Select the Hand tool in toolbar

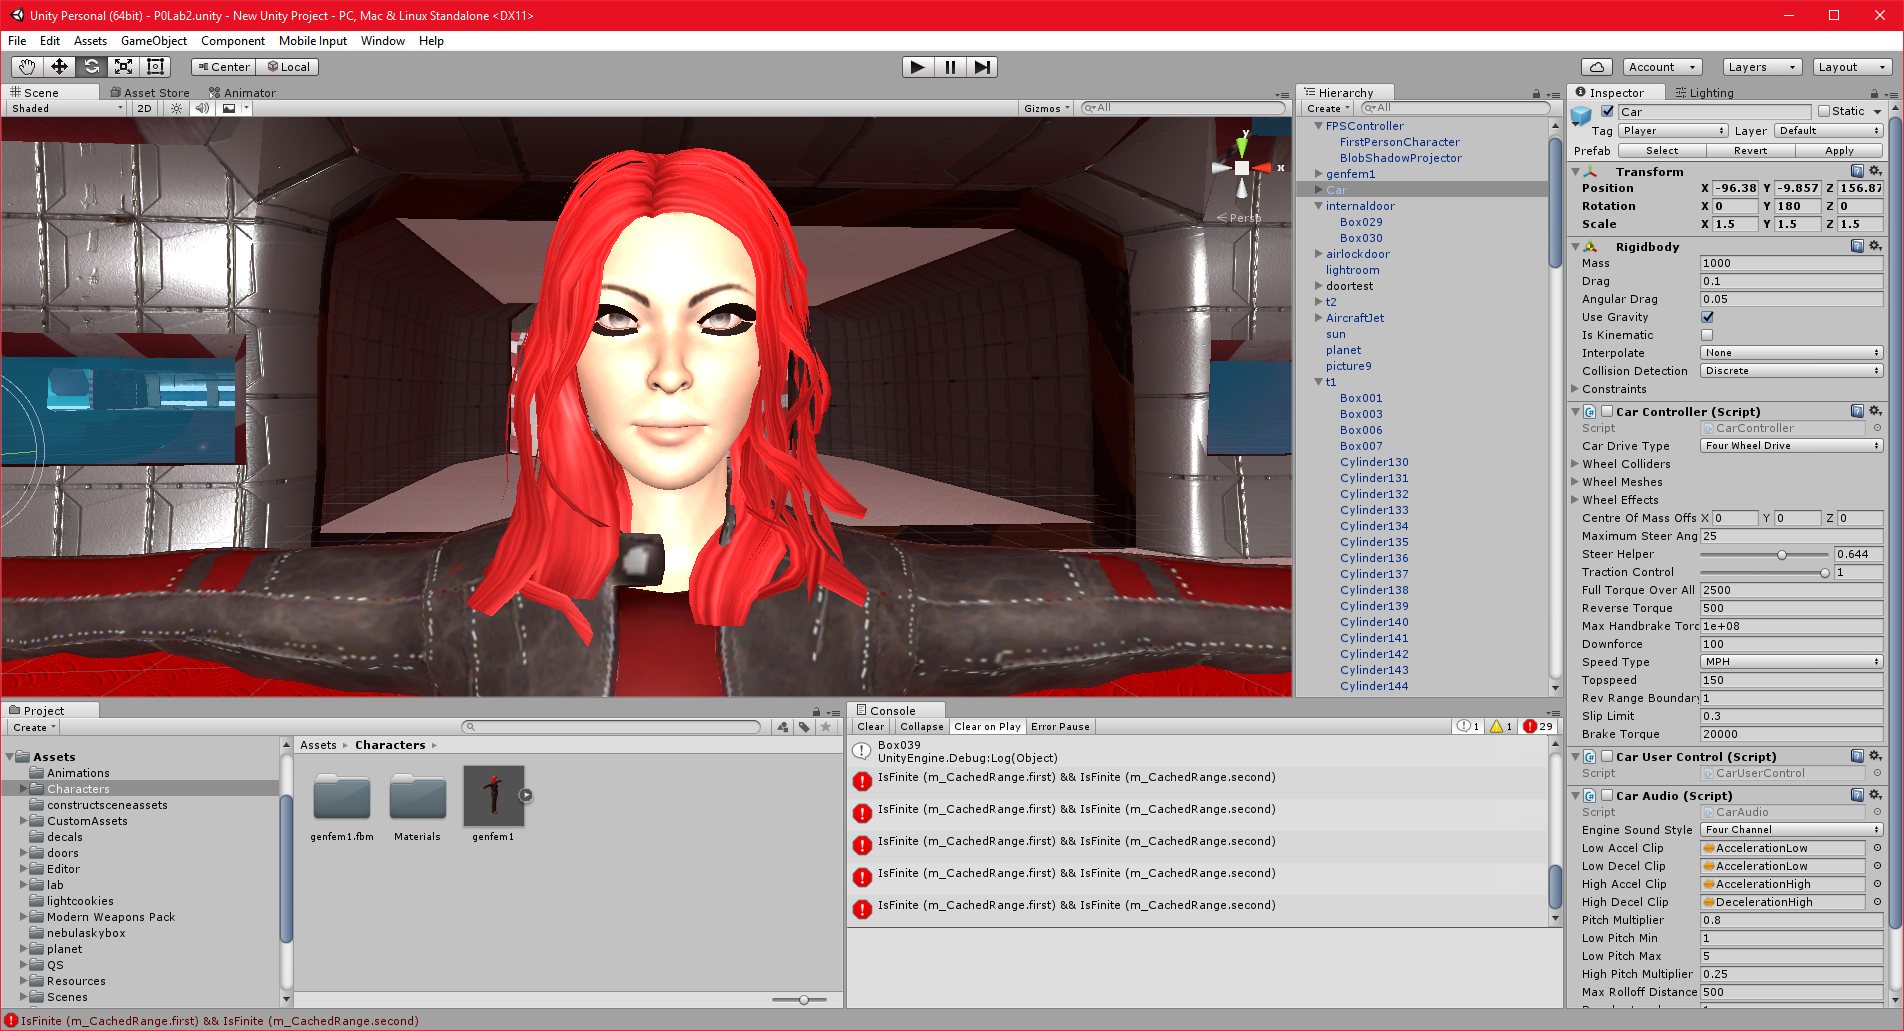pyautogui.click(x=27, y=67)
